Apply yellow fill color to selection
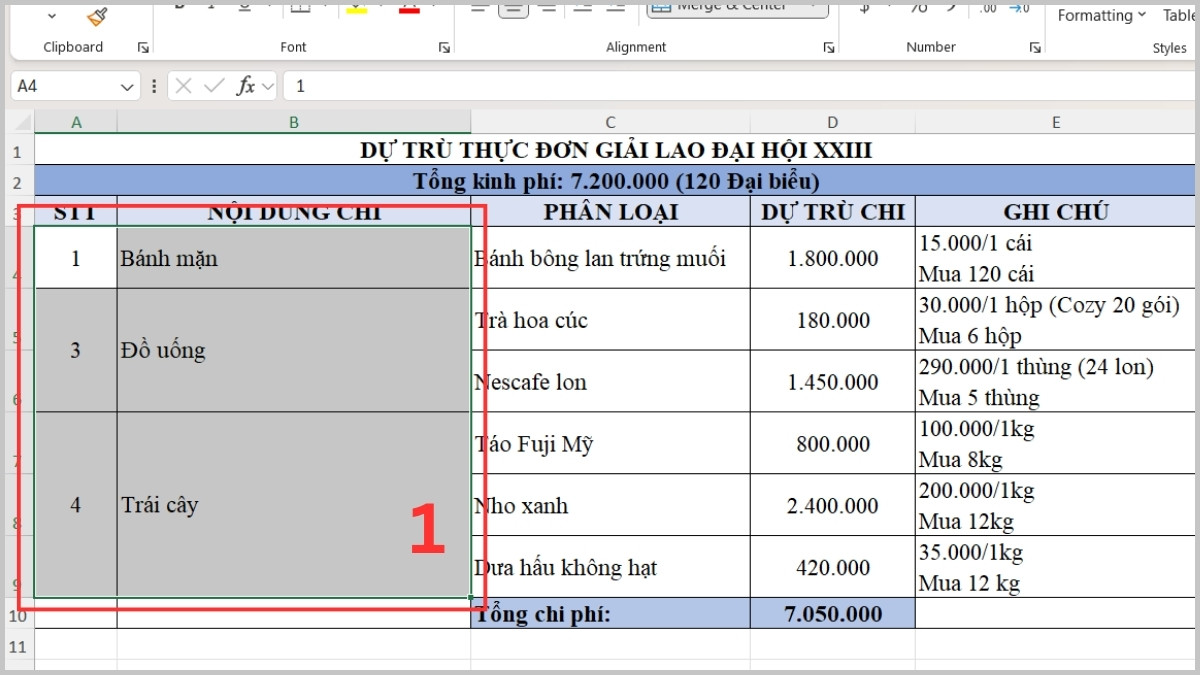The height and width of the screenshot is (675, 1200). pyautogui.click(x=355, y=8)
